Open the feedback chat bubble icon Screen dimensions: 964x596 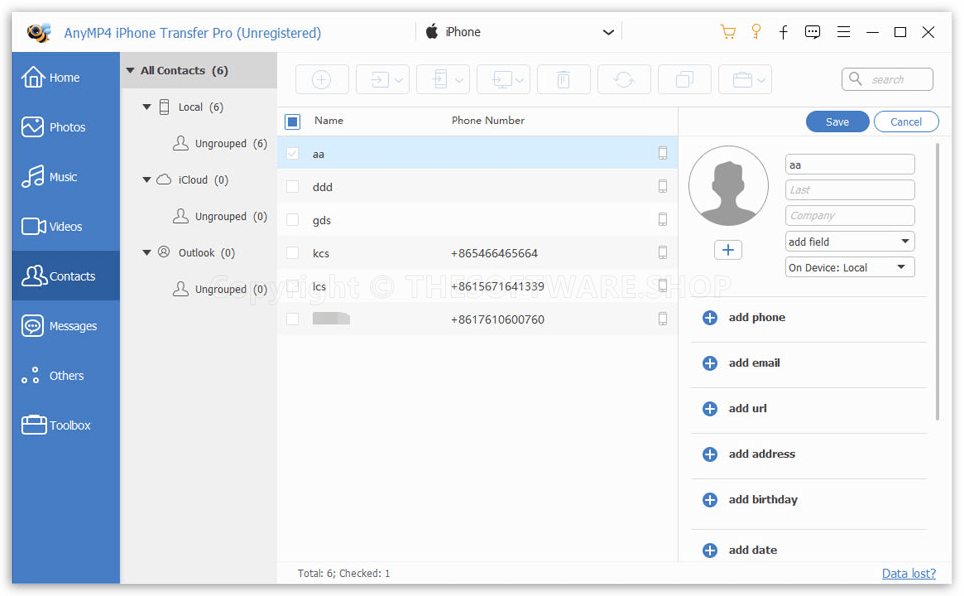point(812,32)
